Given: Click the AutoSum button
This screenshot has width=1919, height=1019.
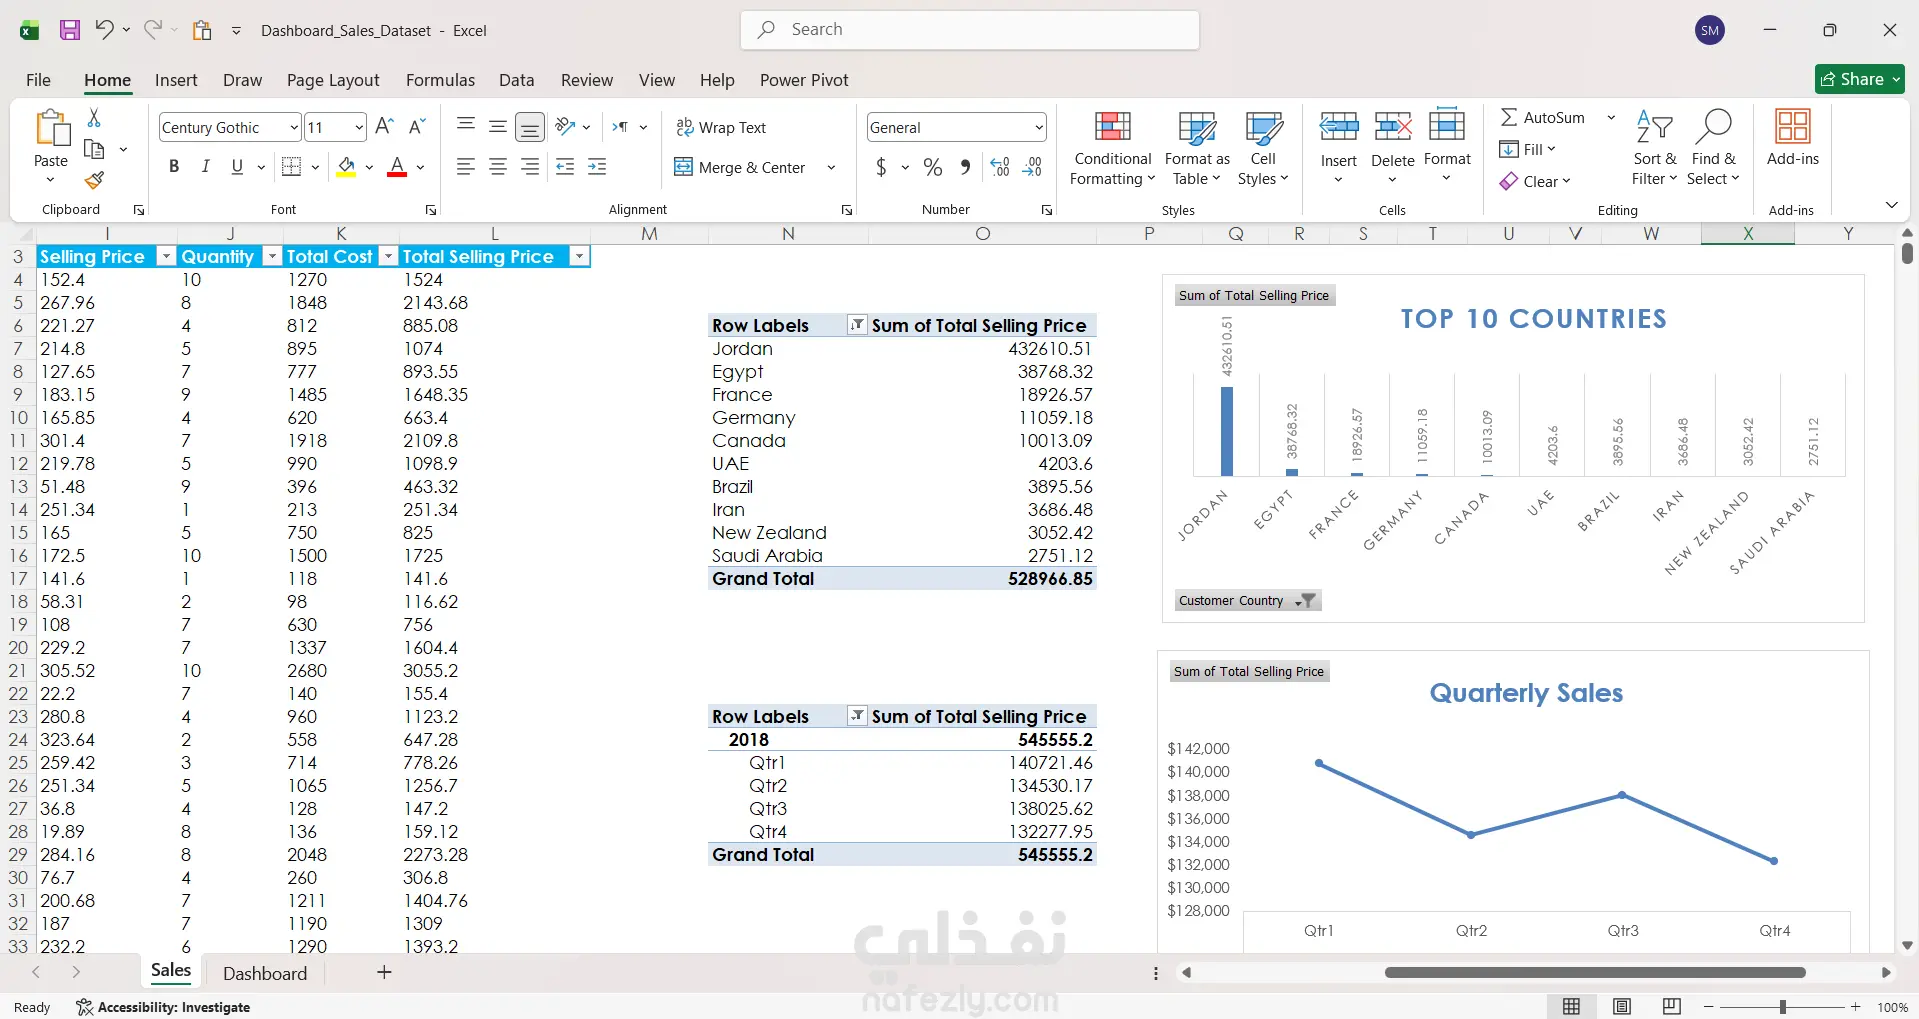Looking at the screenshot, I should coord(1543,118).
